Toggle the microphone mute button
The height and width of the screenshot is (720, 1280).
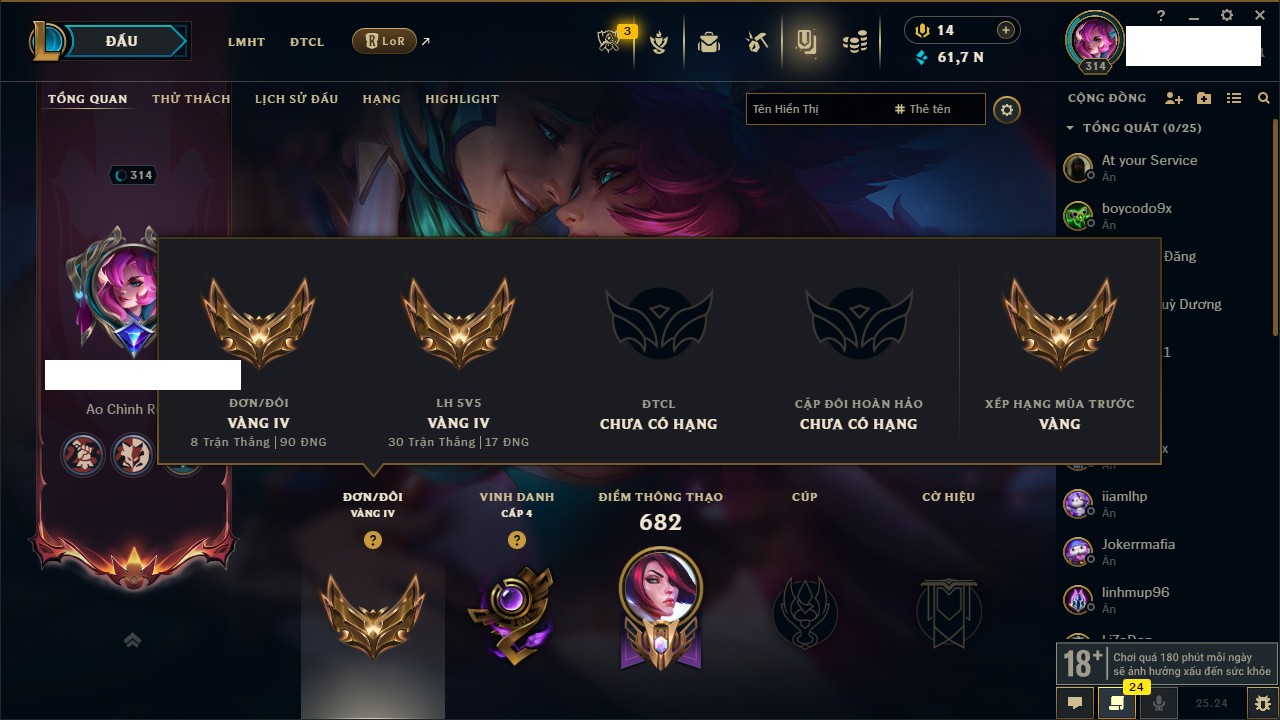tap(1159, 703)
